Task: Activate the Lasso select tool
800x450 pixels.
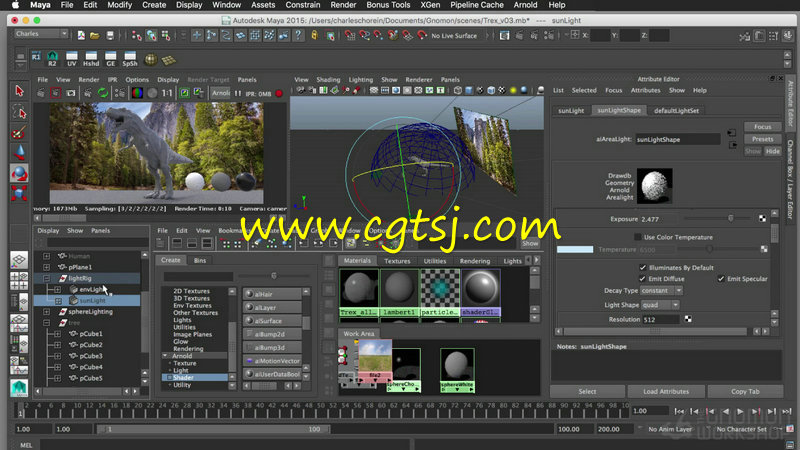Action: (x=19, y=112)
